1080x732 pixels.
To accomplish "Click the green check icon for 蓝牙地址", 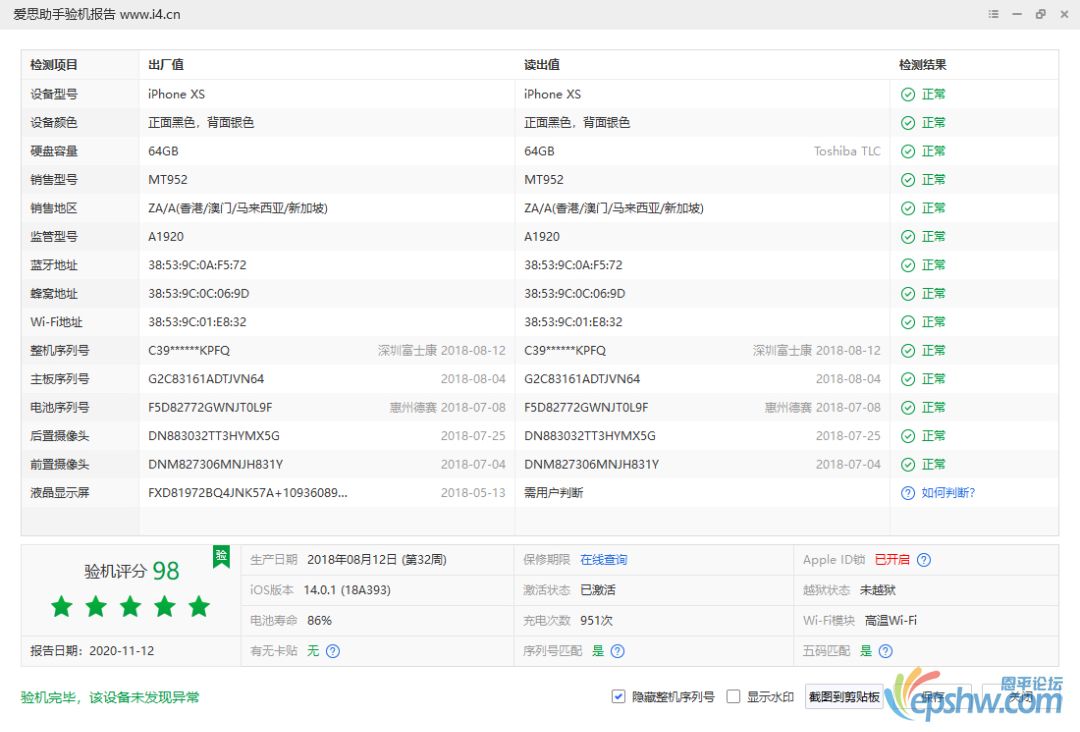I will (908, 265).
